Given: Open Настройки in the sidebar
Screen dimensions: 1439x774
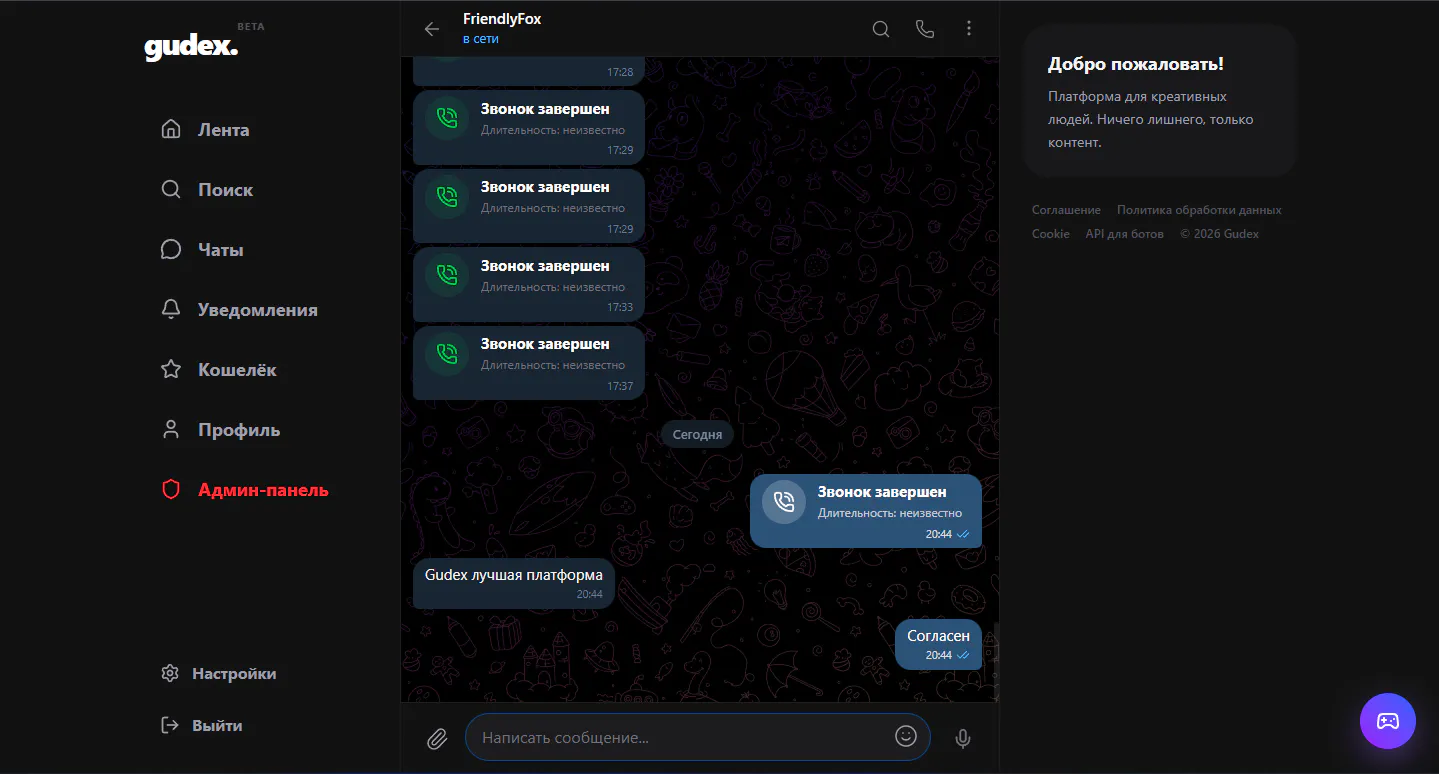Looking at the screenshot, I should 219,674.
